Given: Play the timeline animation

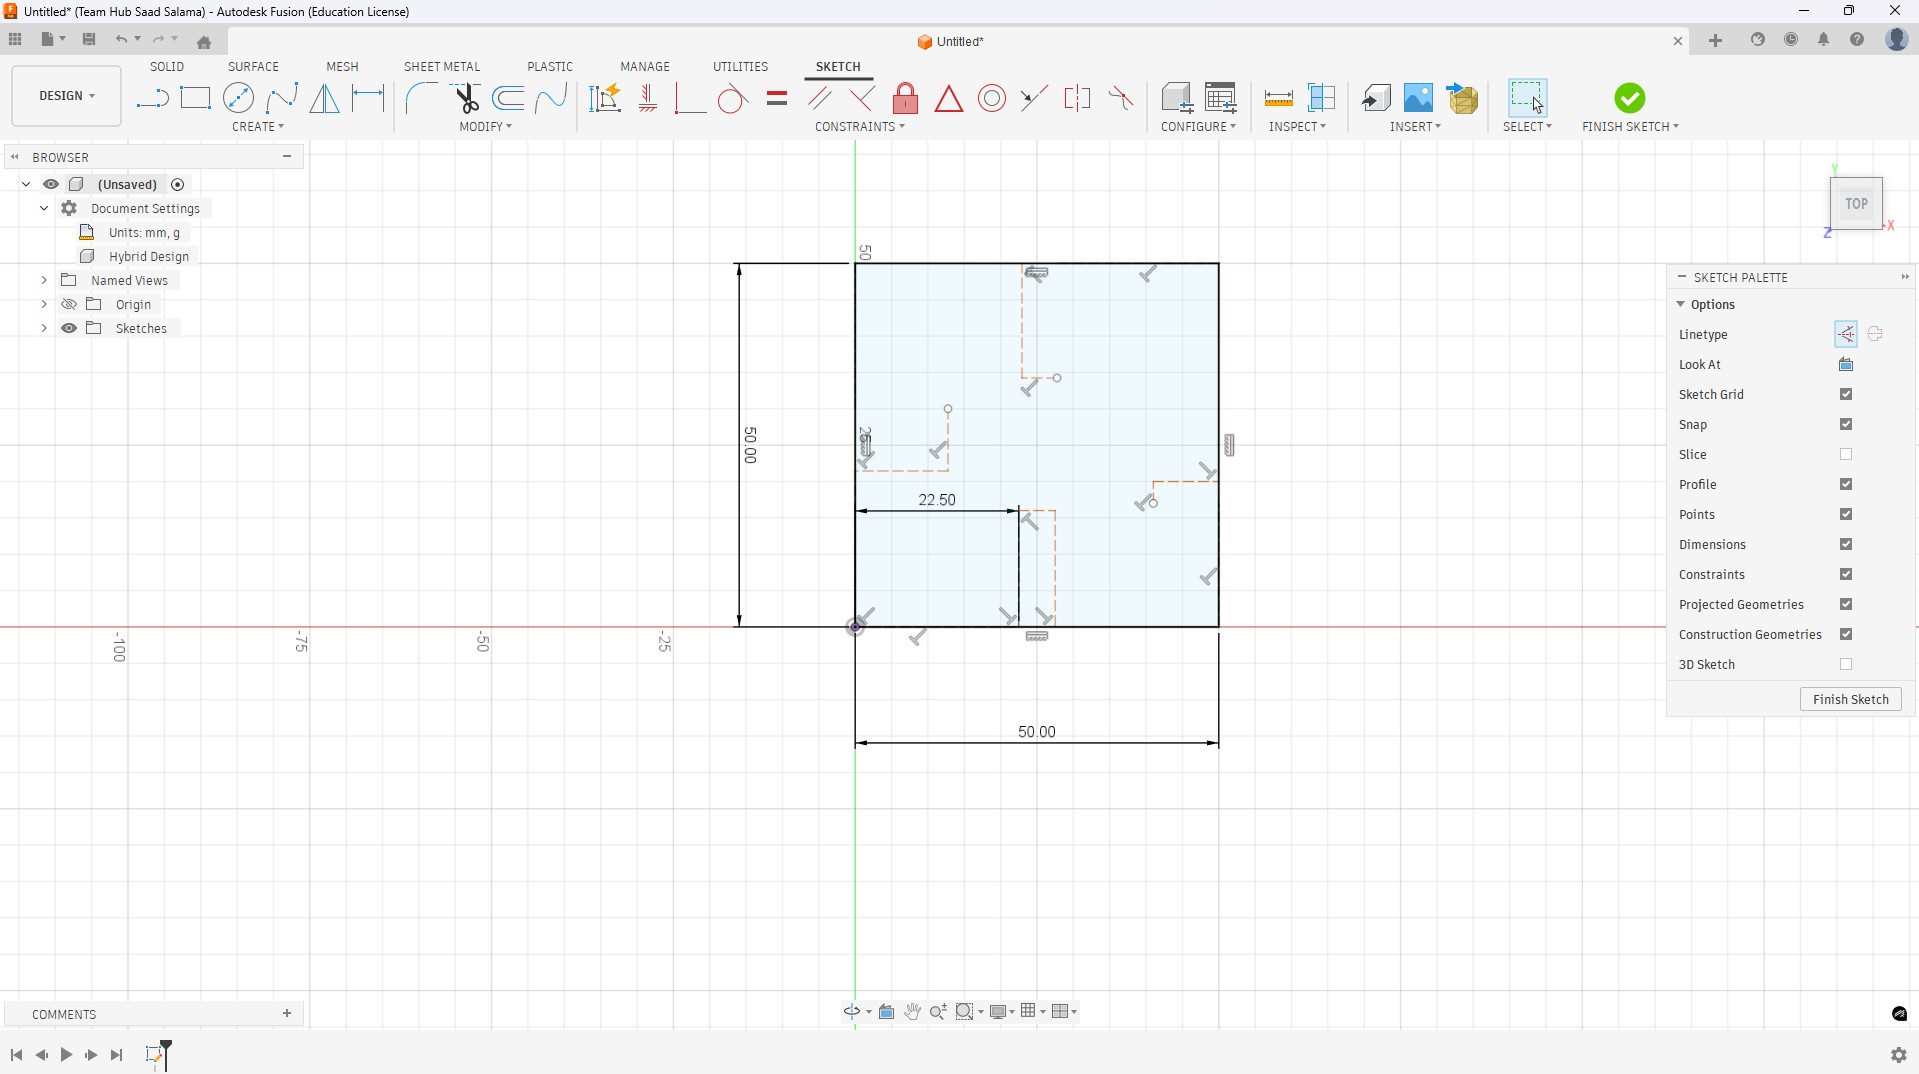Looking at the screenshot, I should tap(66, 1055).
